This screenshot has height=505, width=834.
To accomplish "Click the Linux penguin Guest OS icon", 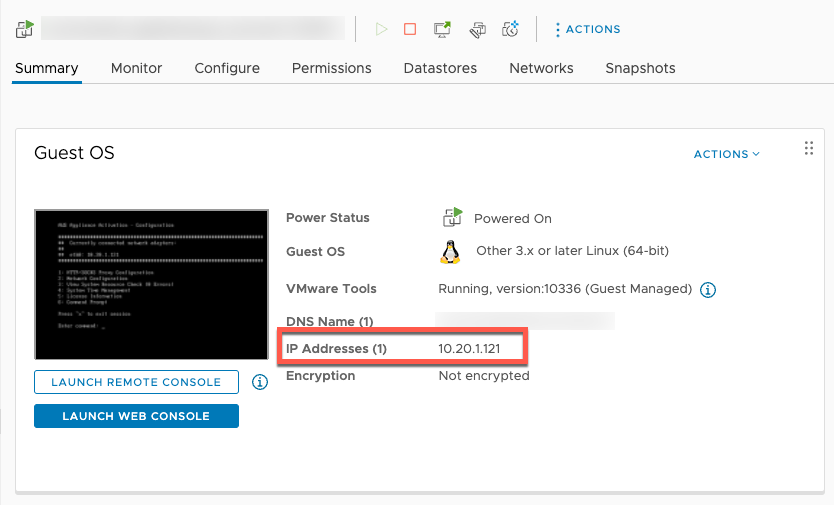I will coord(450,251).
